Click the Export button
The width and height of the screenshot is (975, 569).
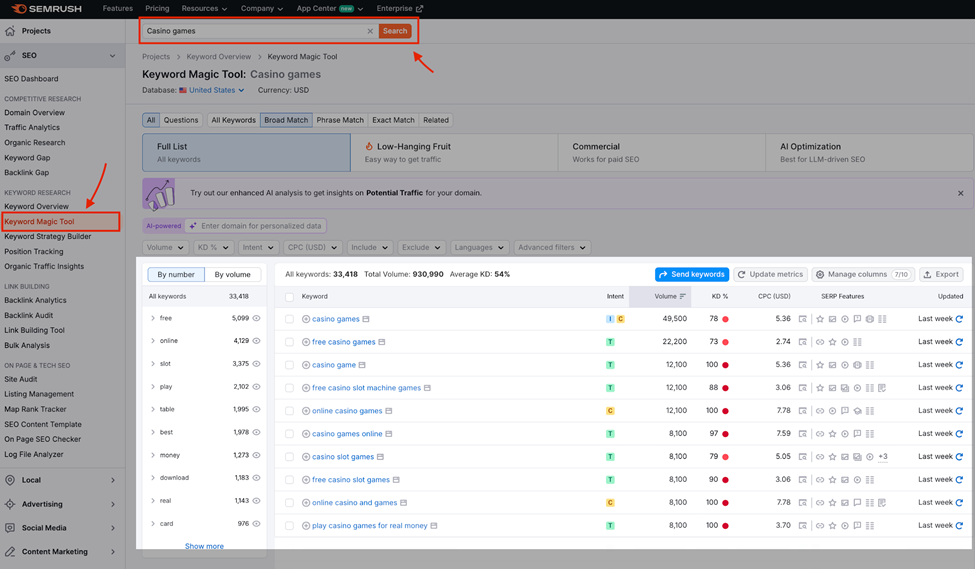[x=941, y=274]
